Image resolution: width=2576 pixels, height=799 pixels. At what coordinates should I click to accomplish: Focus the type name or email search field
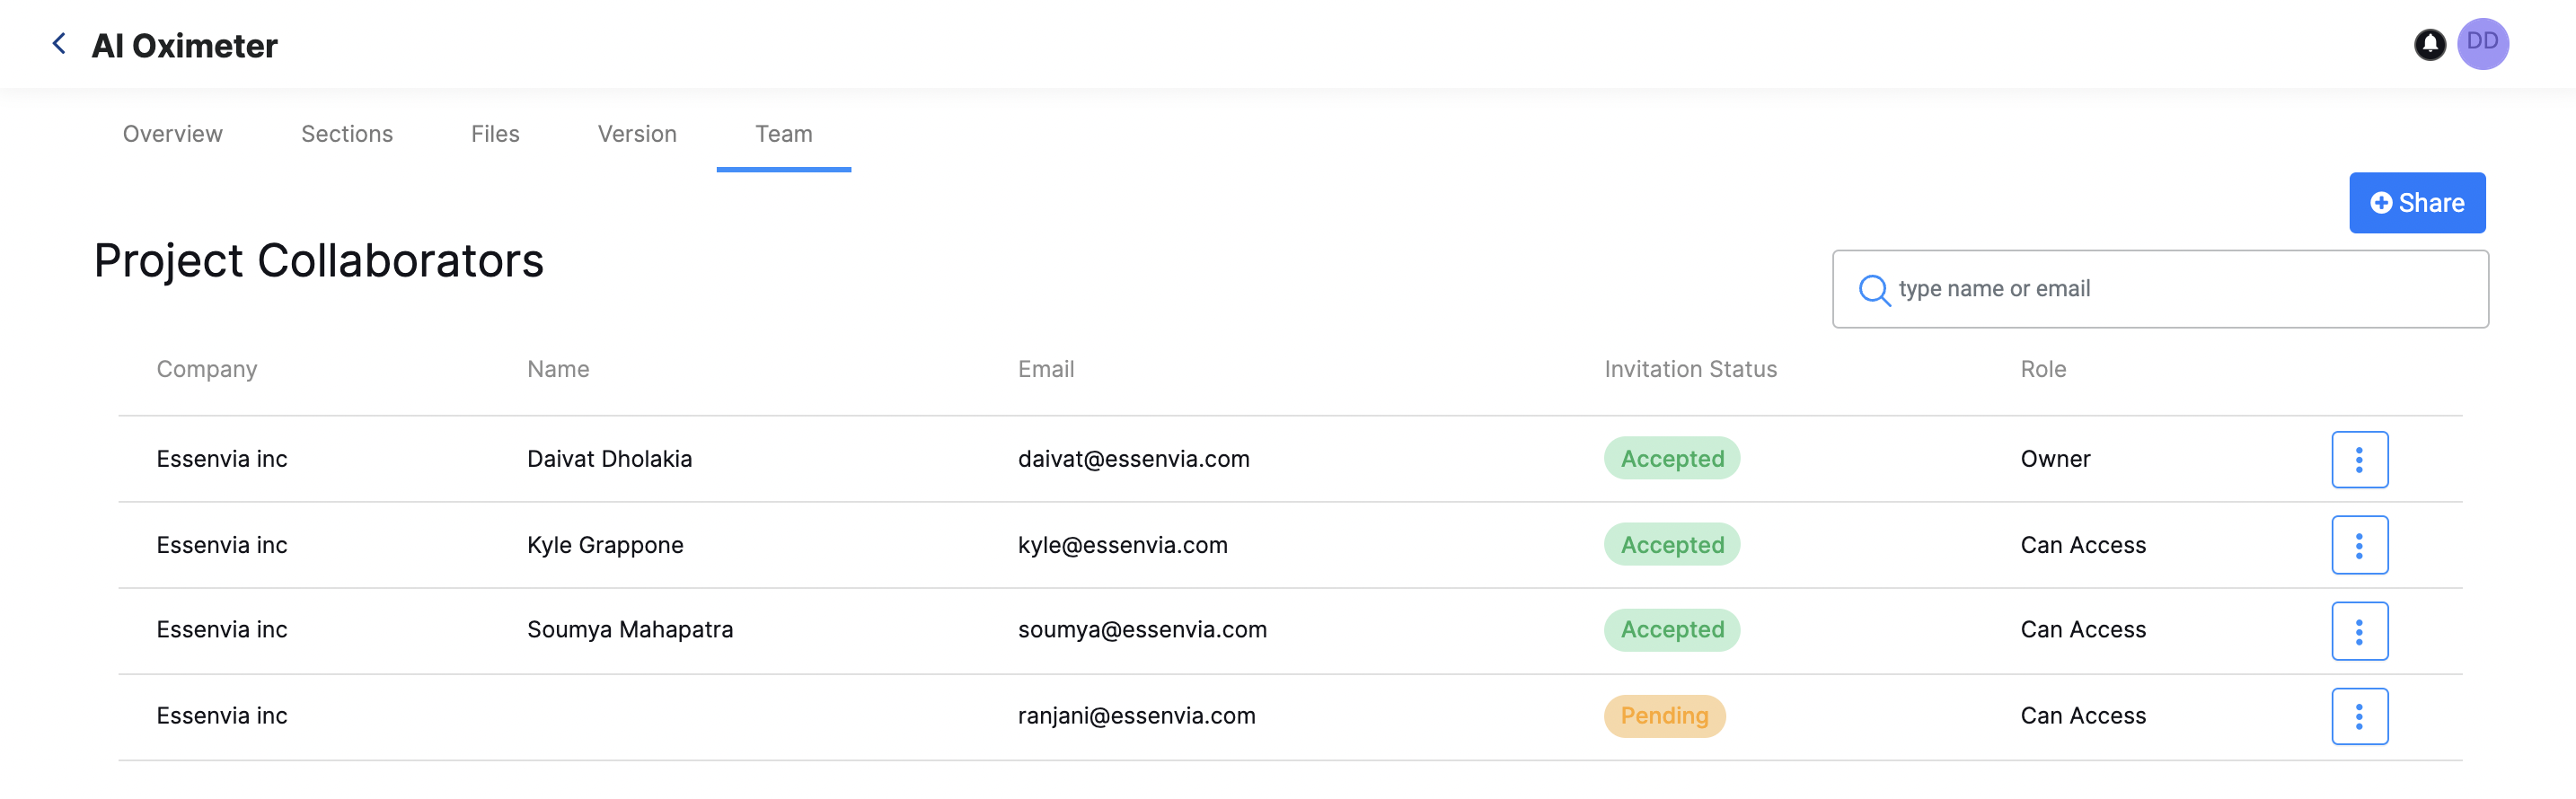2160,289
